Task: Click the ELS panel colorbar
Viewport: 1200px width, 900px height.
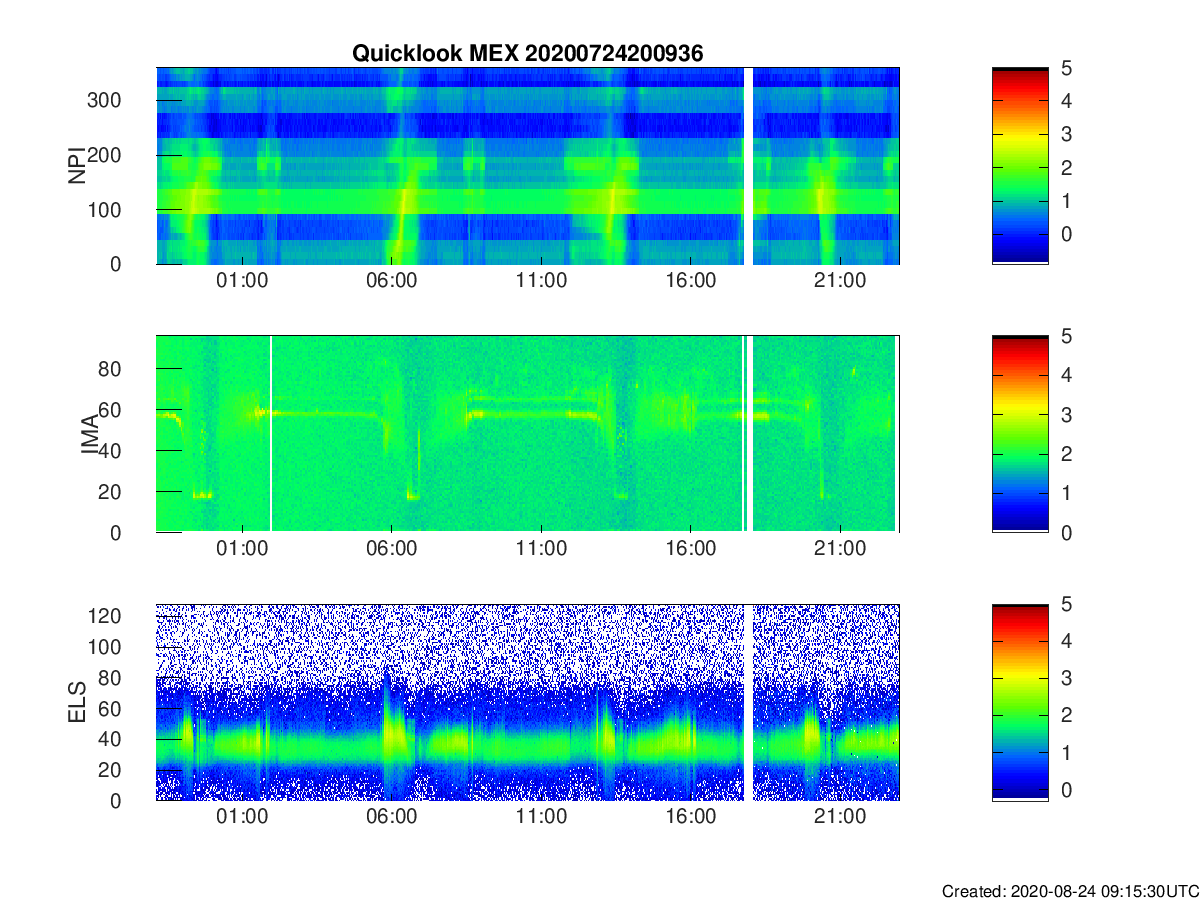Action: coord(1020,702)
